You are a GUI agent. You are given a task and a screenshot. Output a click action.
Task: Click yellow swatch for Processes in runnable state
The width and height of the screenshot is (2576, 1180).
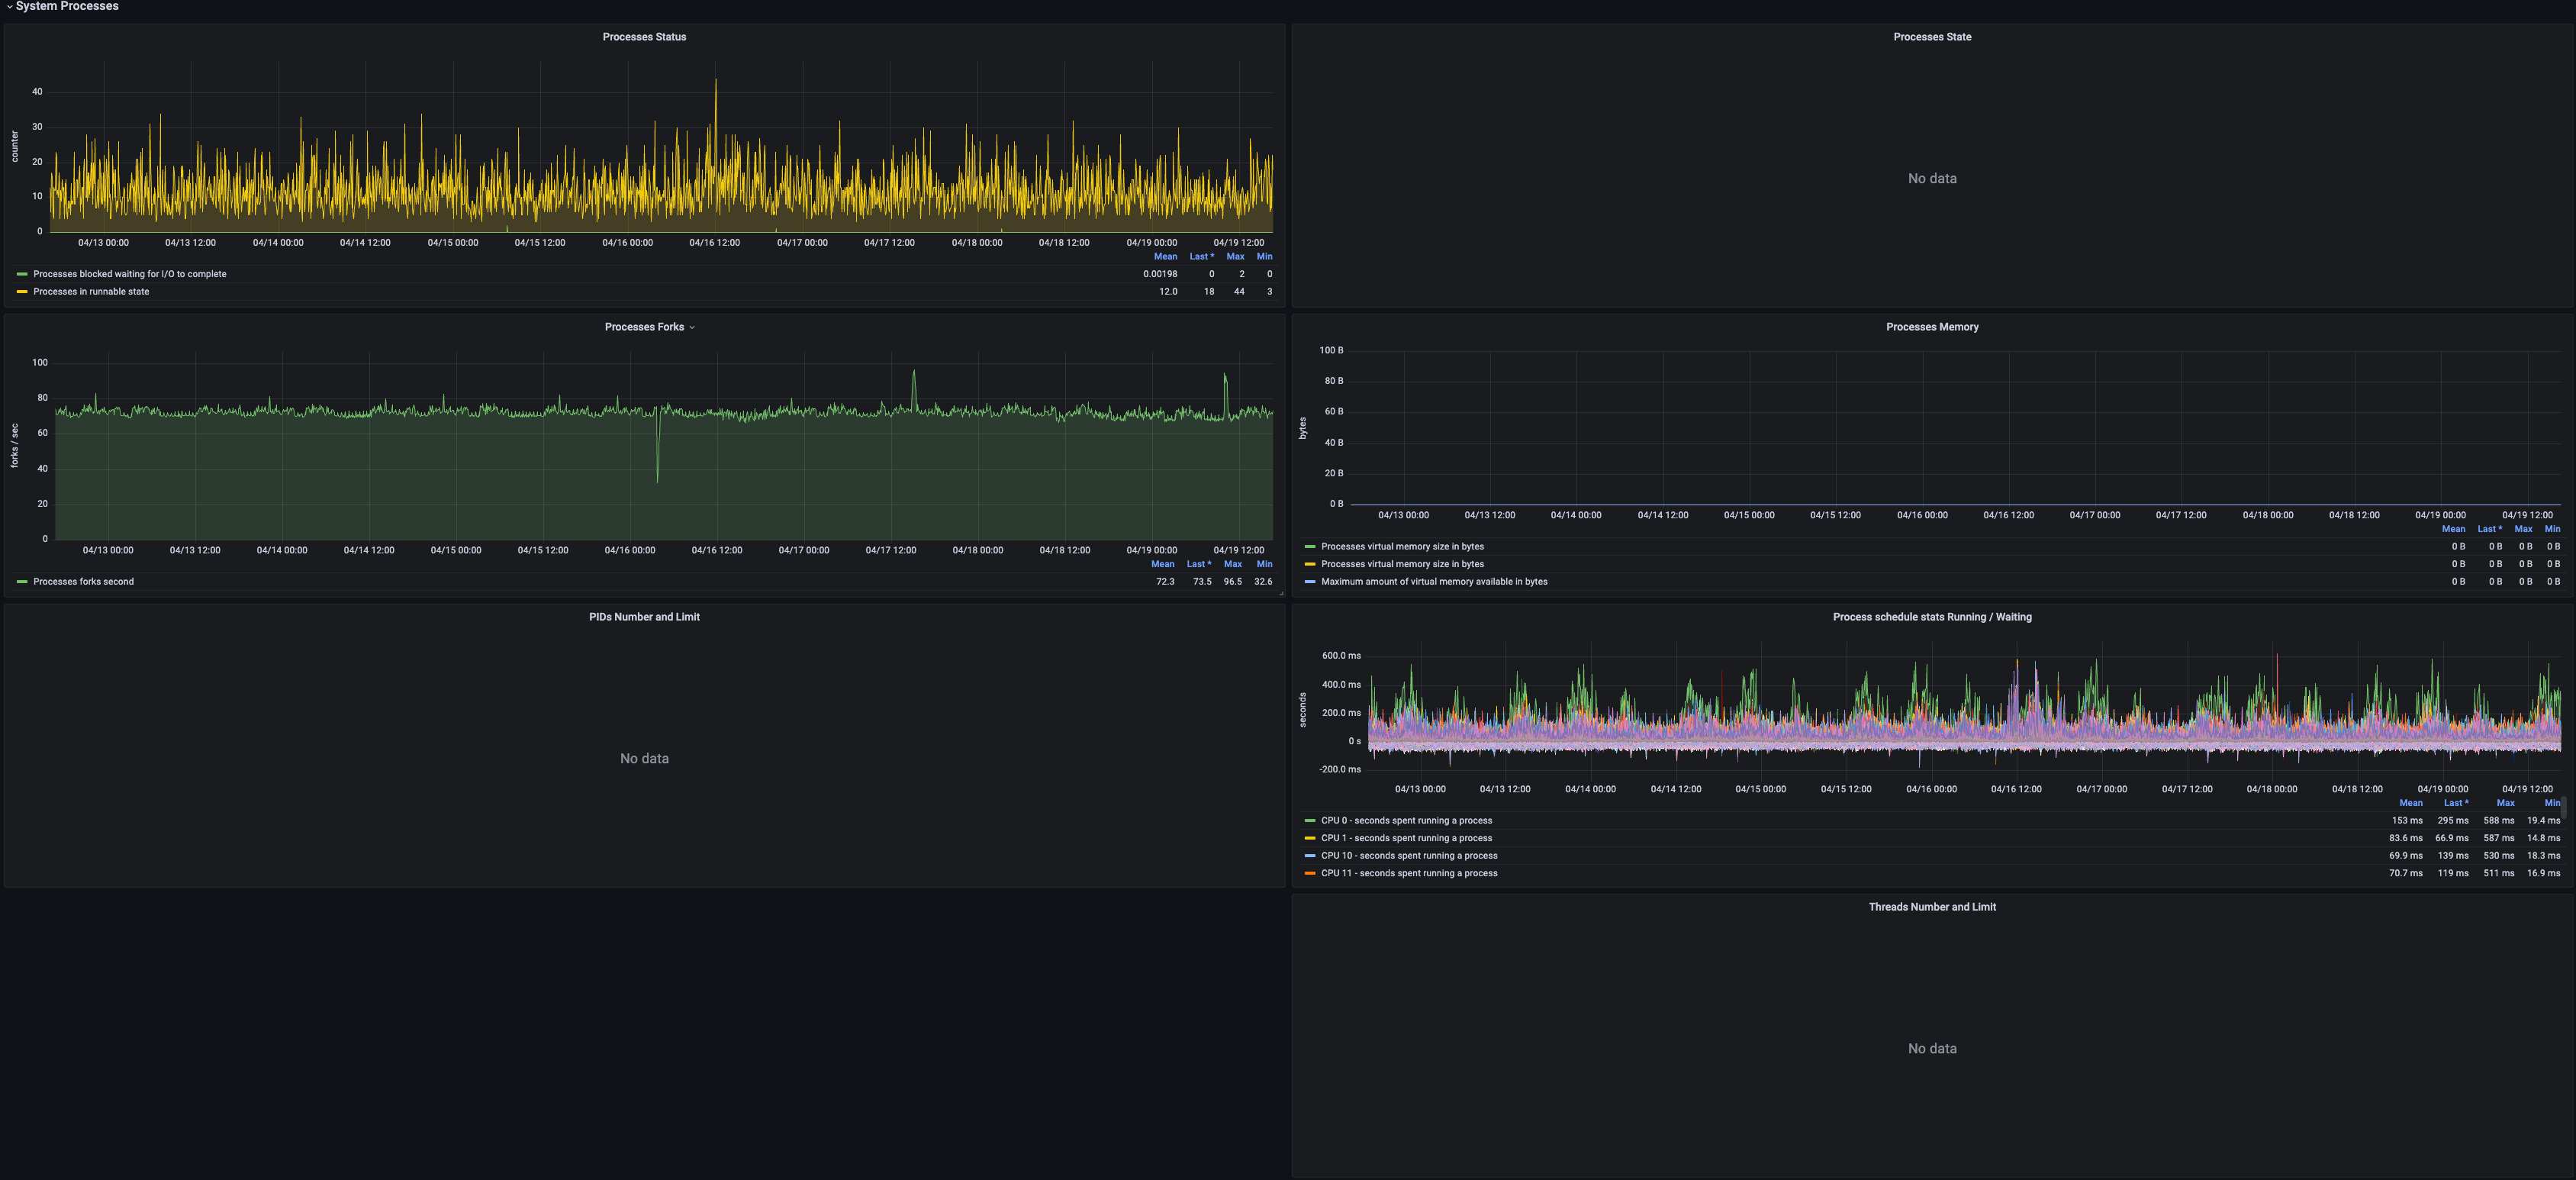(22, 292)
